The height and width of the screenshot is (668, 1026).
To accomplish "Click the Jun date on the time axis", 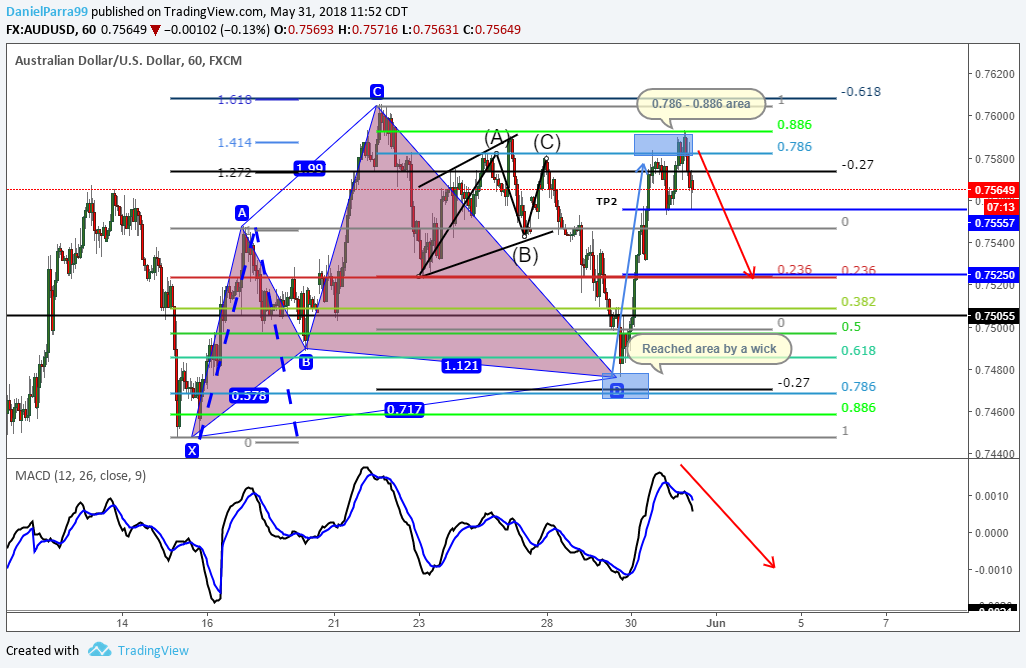I will pyautogui.click(x=716, y=623).
